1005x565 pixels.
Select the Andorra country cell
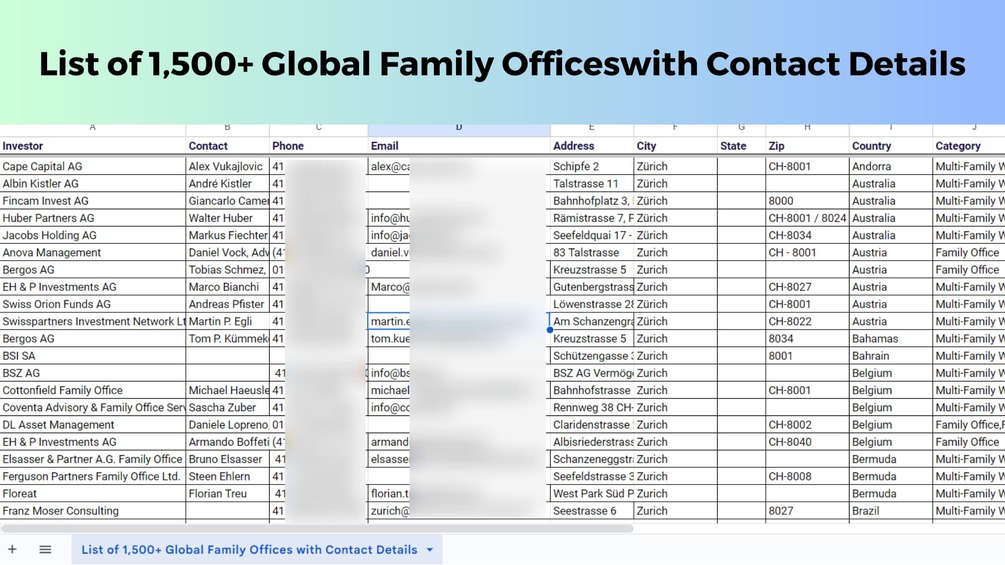[891, 167]
